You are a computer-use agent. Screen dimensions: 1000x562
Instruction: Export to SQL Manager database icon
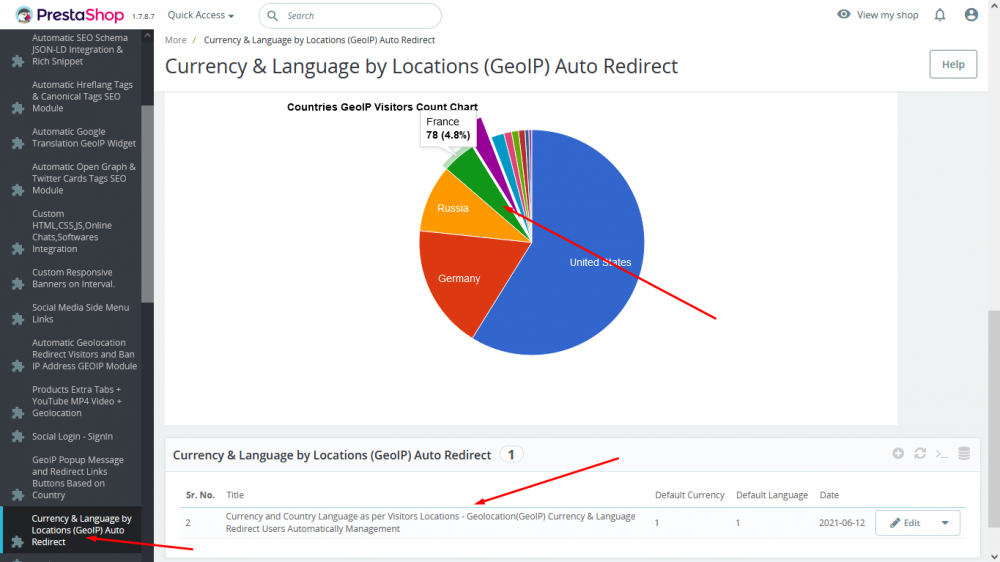pyautogui.click(x=964, y=454)
